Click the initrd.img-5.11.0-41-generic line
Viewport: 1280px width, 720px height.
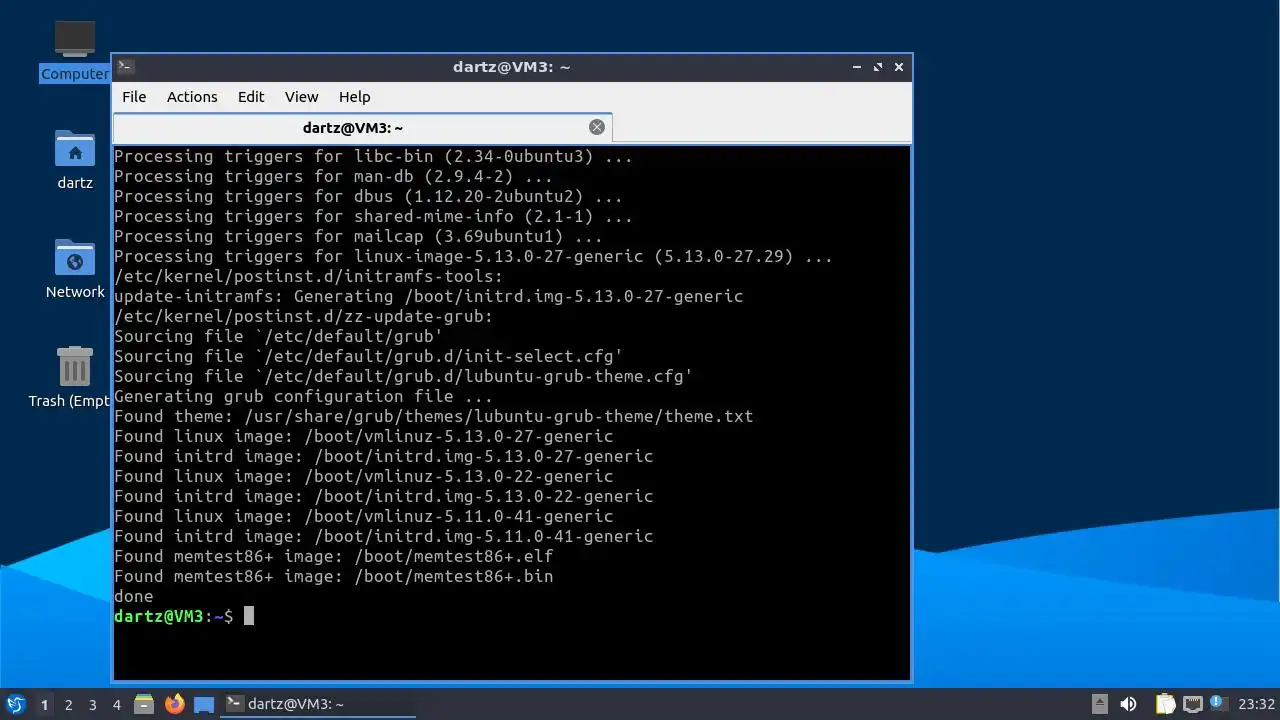[x=383, y=536]
